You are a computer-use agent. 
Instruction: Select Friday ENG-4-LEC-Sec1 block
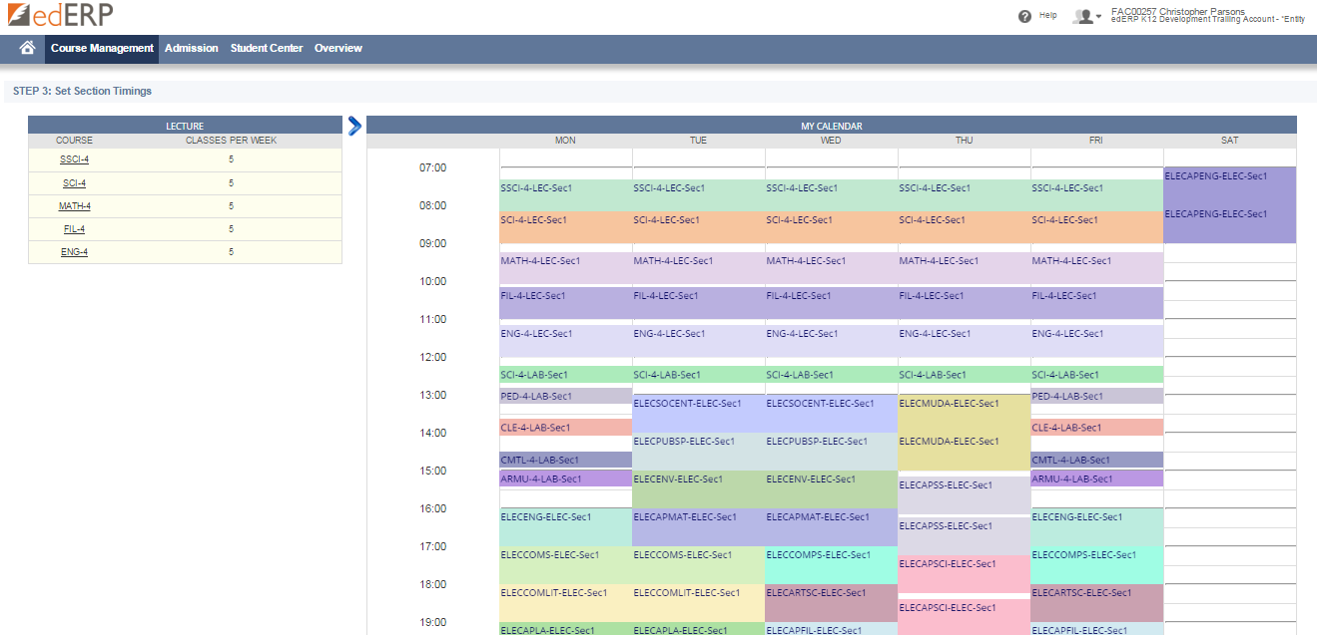(1098, 341)
